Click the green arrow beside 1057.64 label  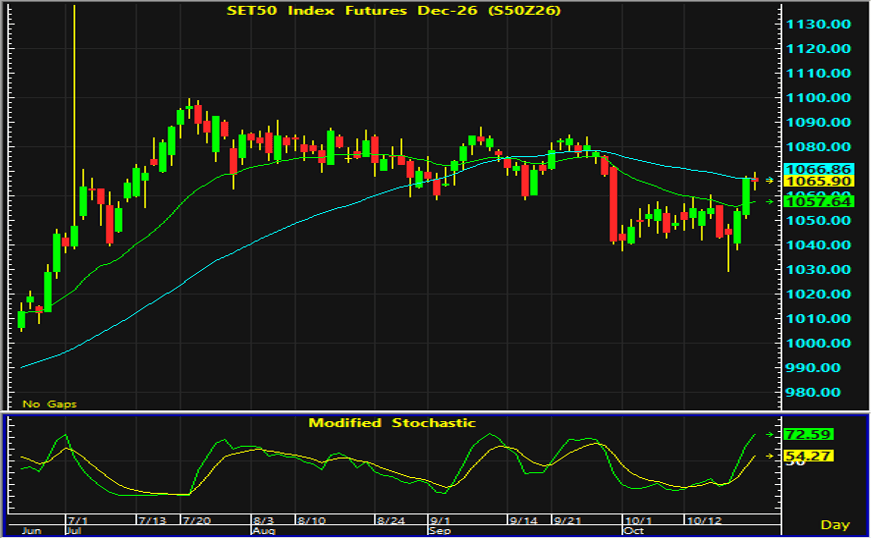(x=770, y=201)
